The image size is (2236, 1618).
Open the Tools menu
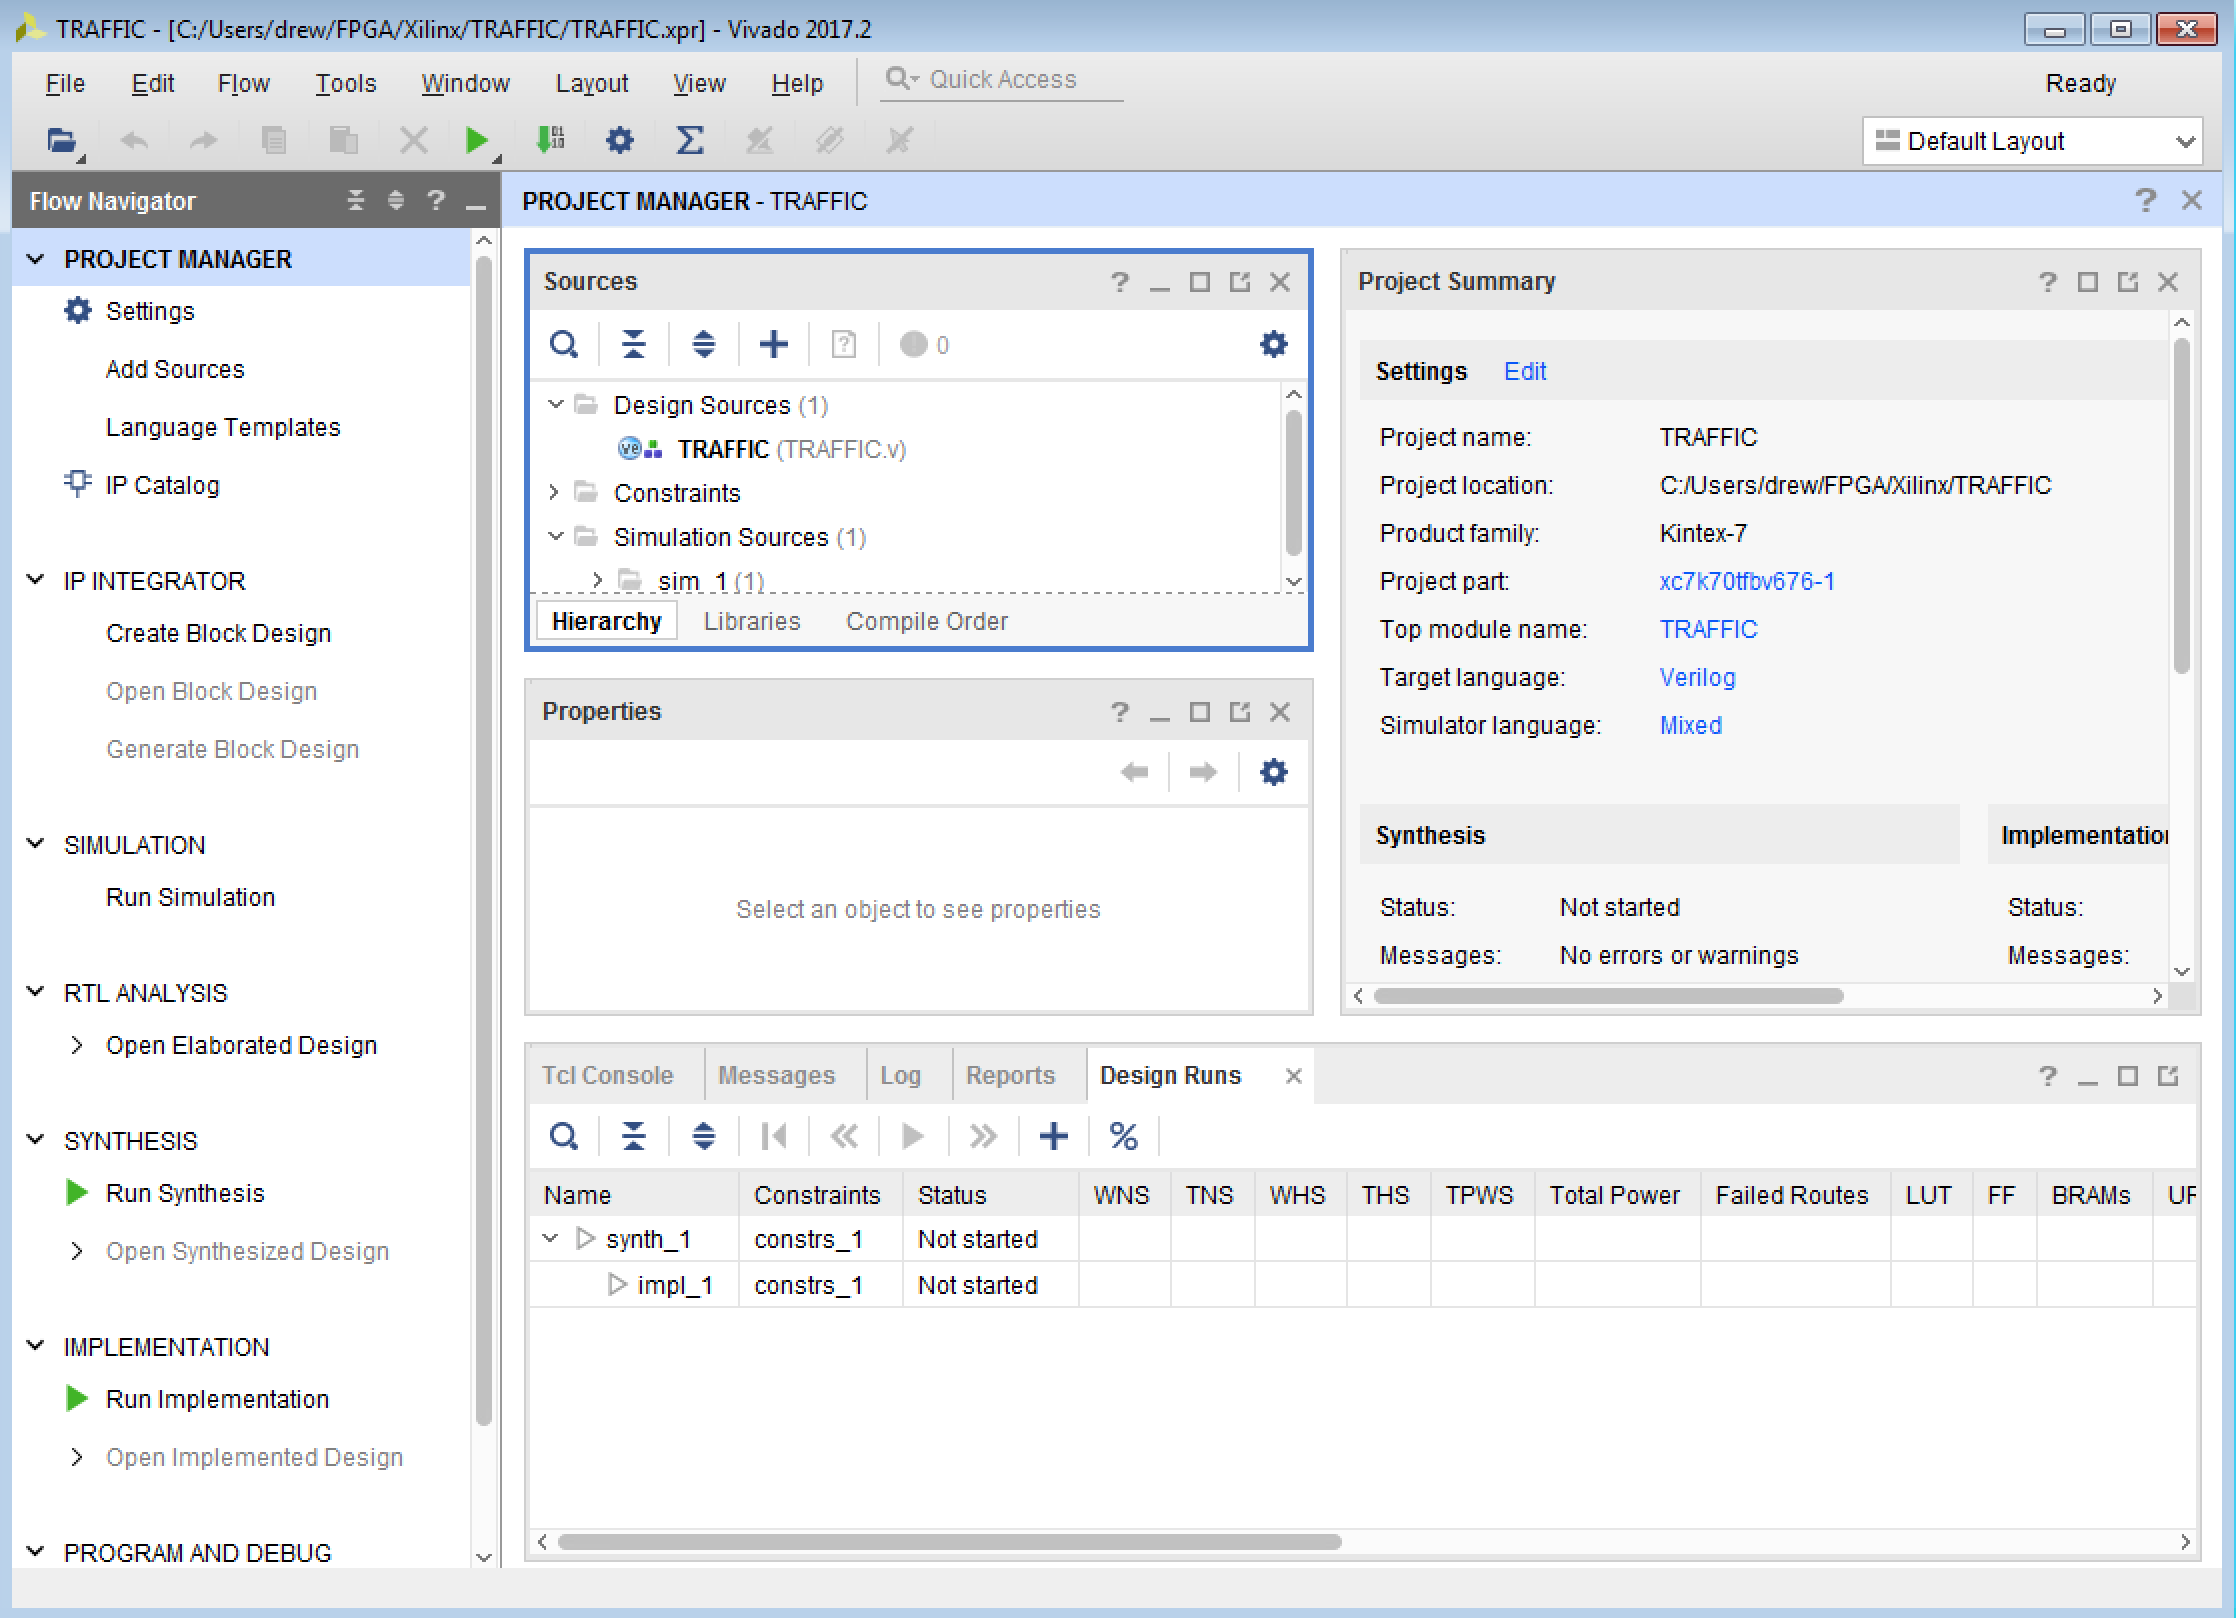click(x=346, y=83)
